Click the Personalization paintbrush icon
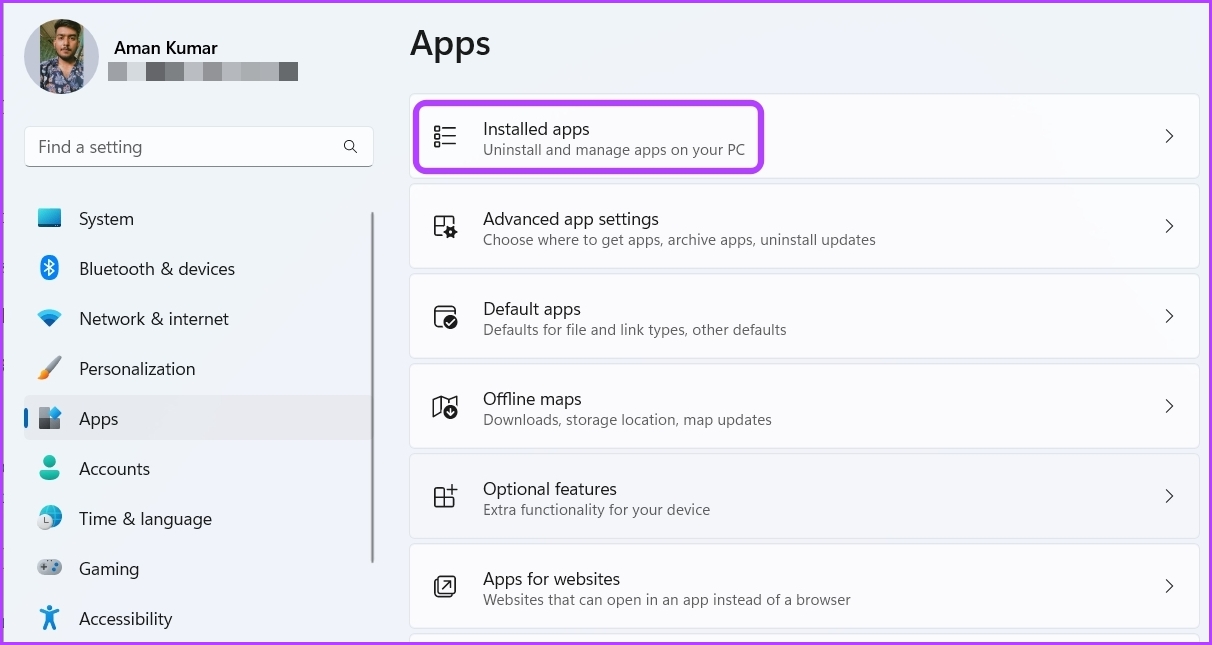 [x=50, y=368]
